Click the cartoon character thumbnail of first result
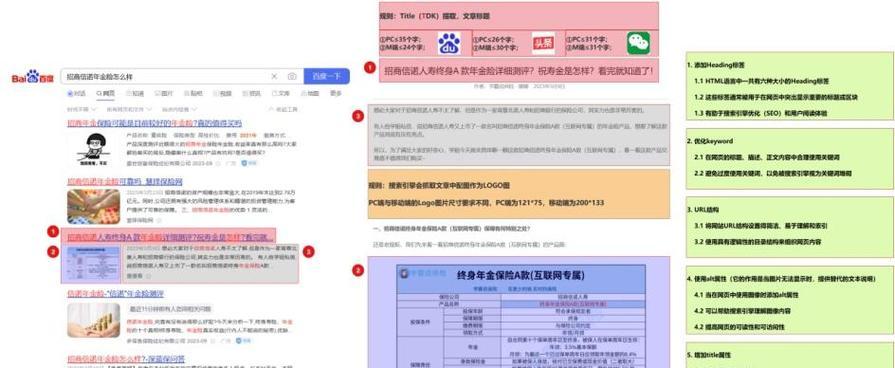895x368 pixels. (93, 150)
